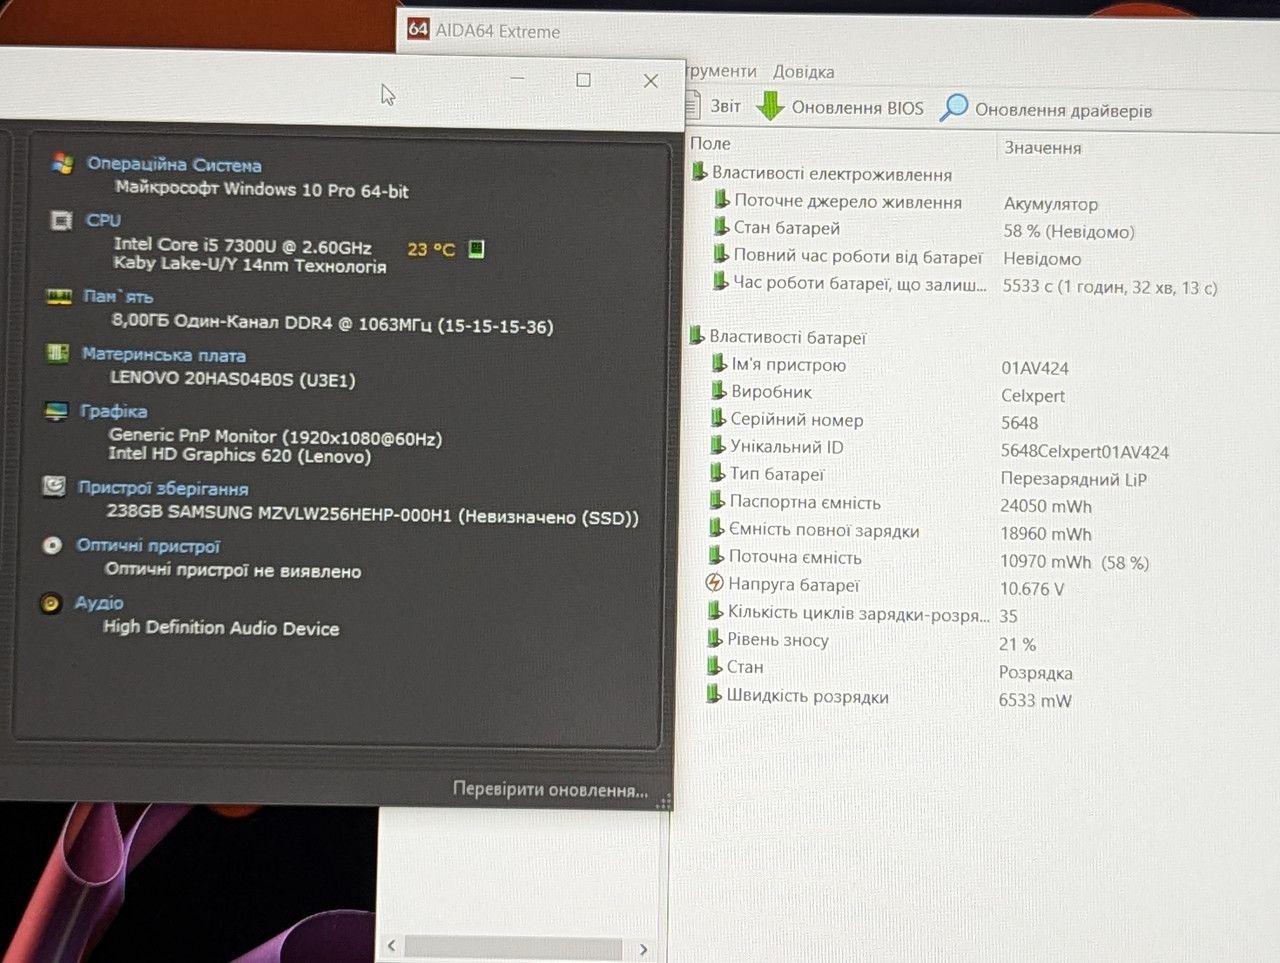The width and height of the screenshot is (1280, 963).
Task: Click the Значення column header
Action: pyautogui.click(x=1042, y=148)
